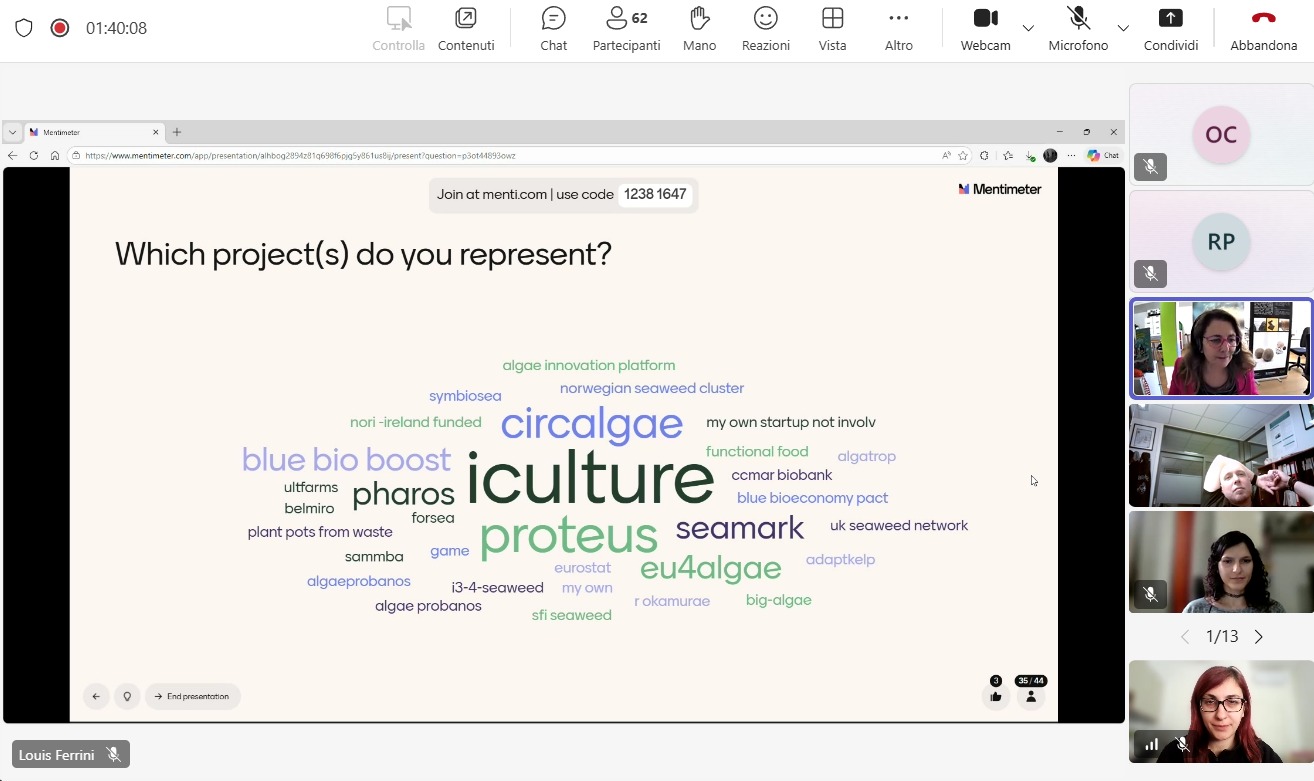The height and width of the screenshot is (781, 1314).
Task: Select the Mentimeter browser tab
Action: pyautogui.click(x=93, y=132)
